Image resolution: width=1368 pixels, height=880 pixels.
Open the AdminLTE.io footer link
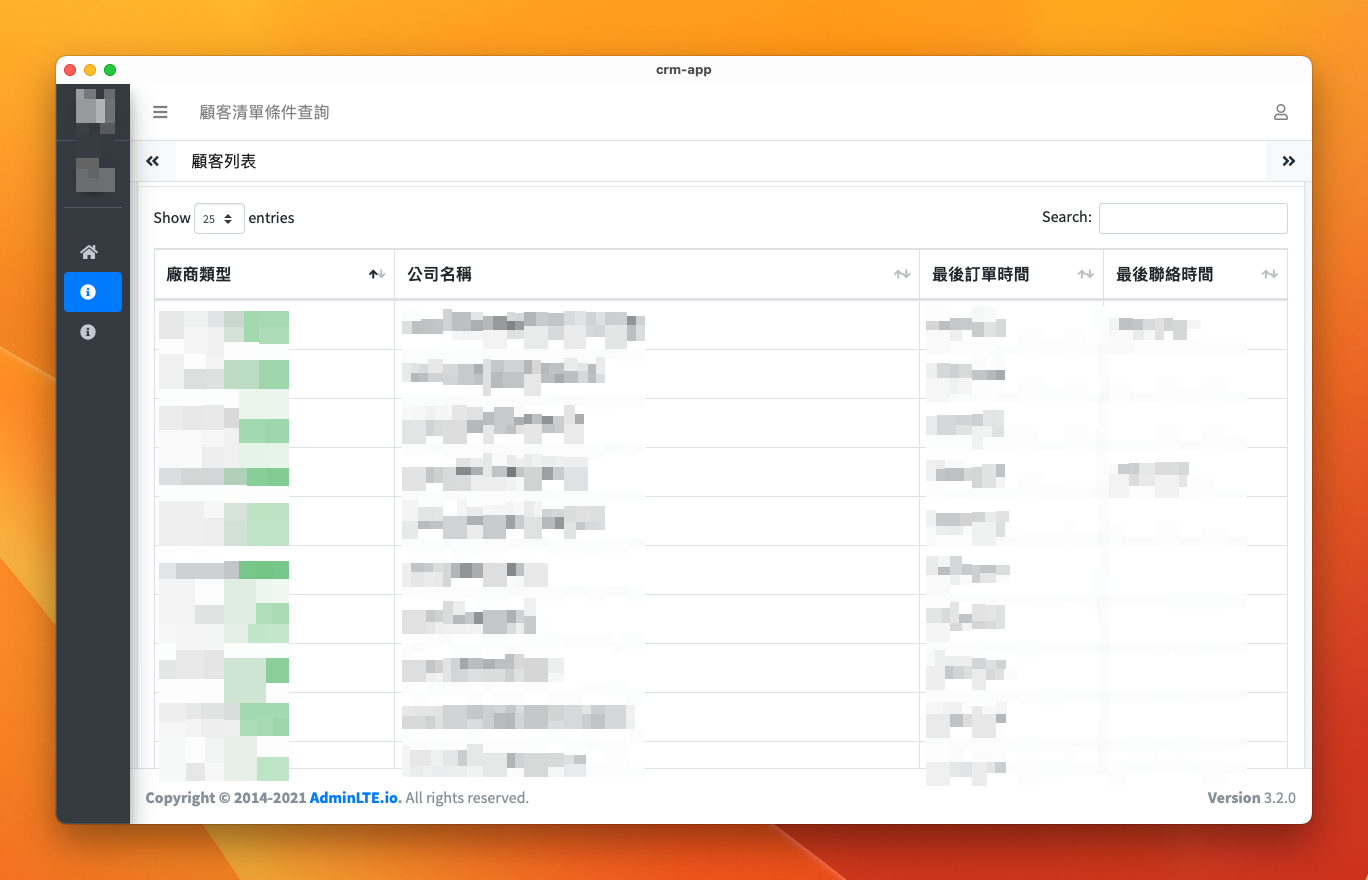coord(354,798)
